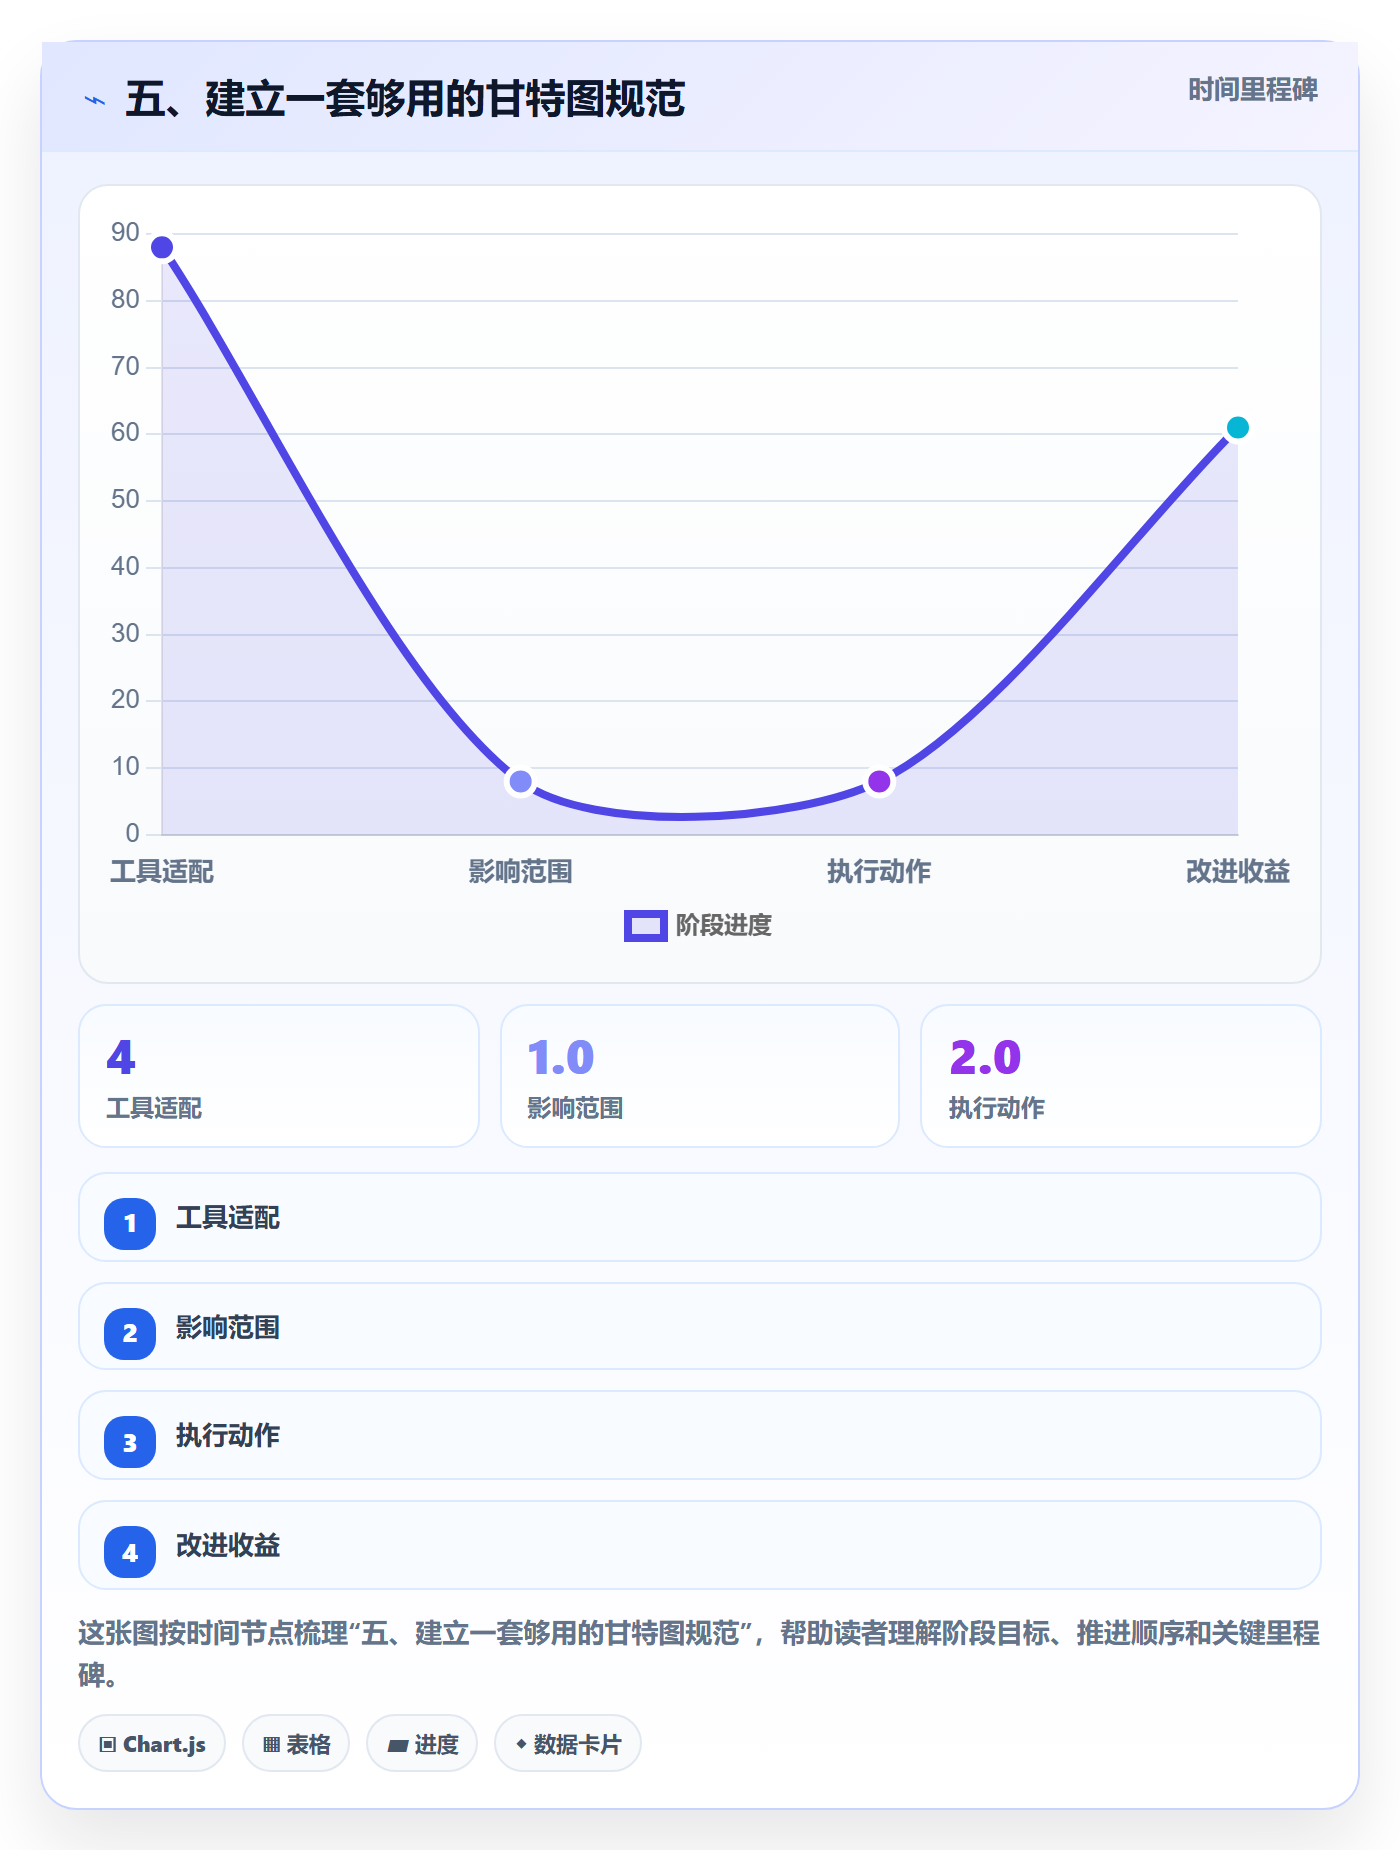The height and width of the screenshot is (1850, 1400).
Task: Select the 工具适配 step row text
Action: [228, 1218]
